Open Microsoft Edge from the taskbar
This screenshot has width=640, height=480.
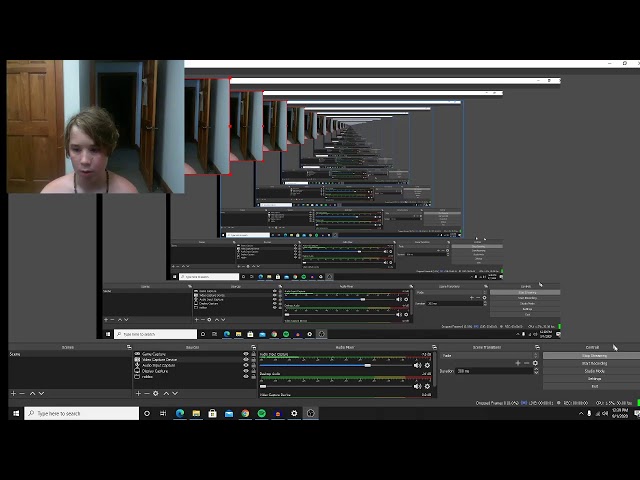click(180, 413)
